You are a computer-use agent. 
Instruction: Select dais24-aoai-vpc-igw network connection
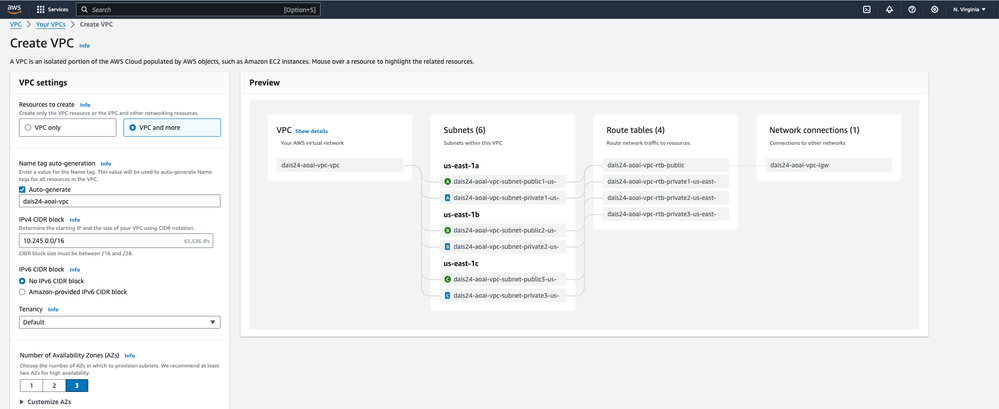pyautogui.click(x=829, y=165)
